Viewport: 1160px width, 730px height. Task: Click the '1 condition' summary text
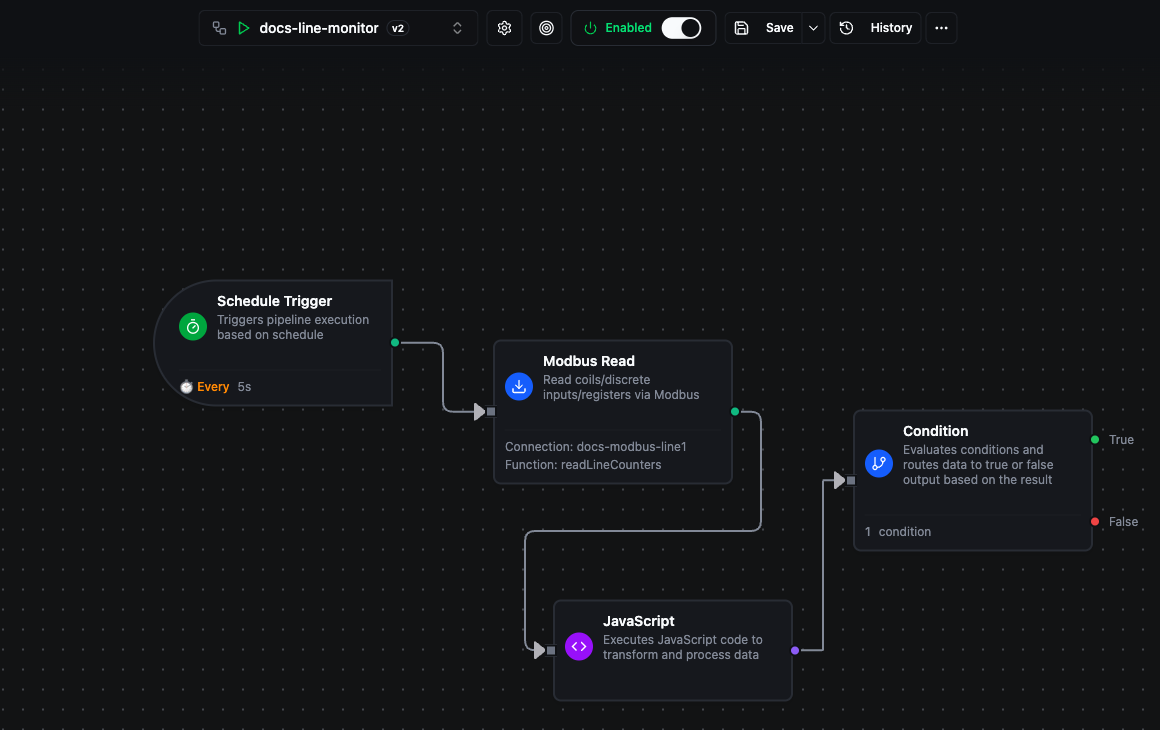(898, 532)
